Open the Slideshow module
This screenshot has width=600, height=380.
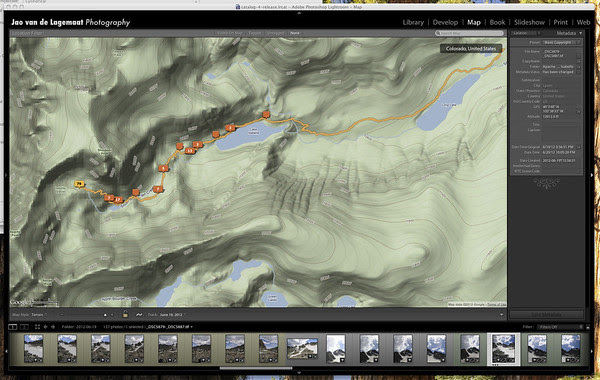(529, 22)
